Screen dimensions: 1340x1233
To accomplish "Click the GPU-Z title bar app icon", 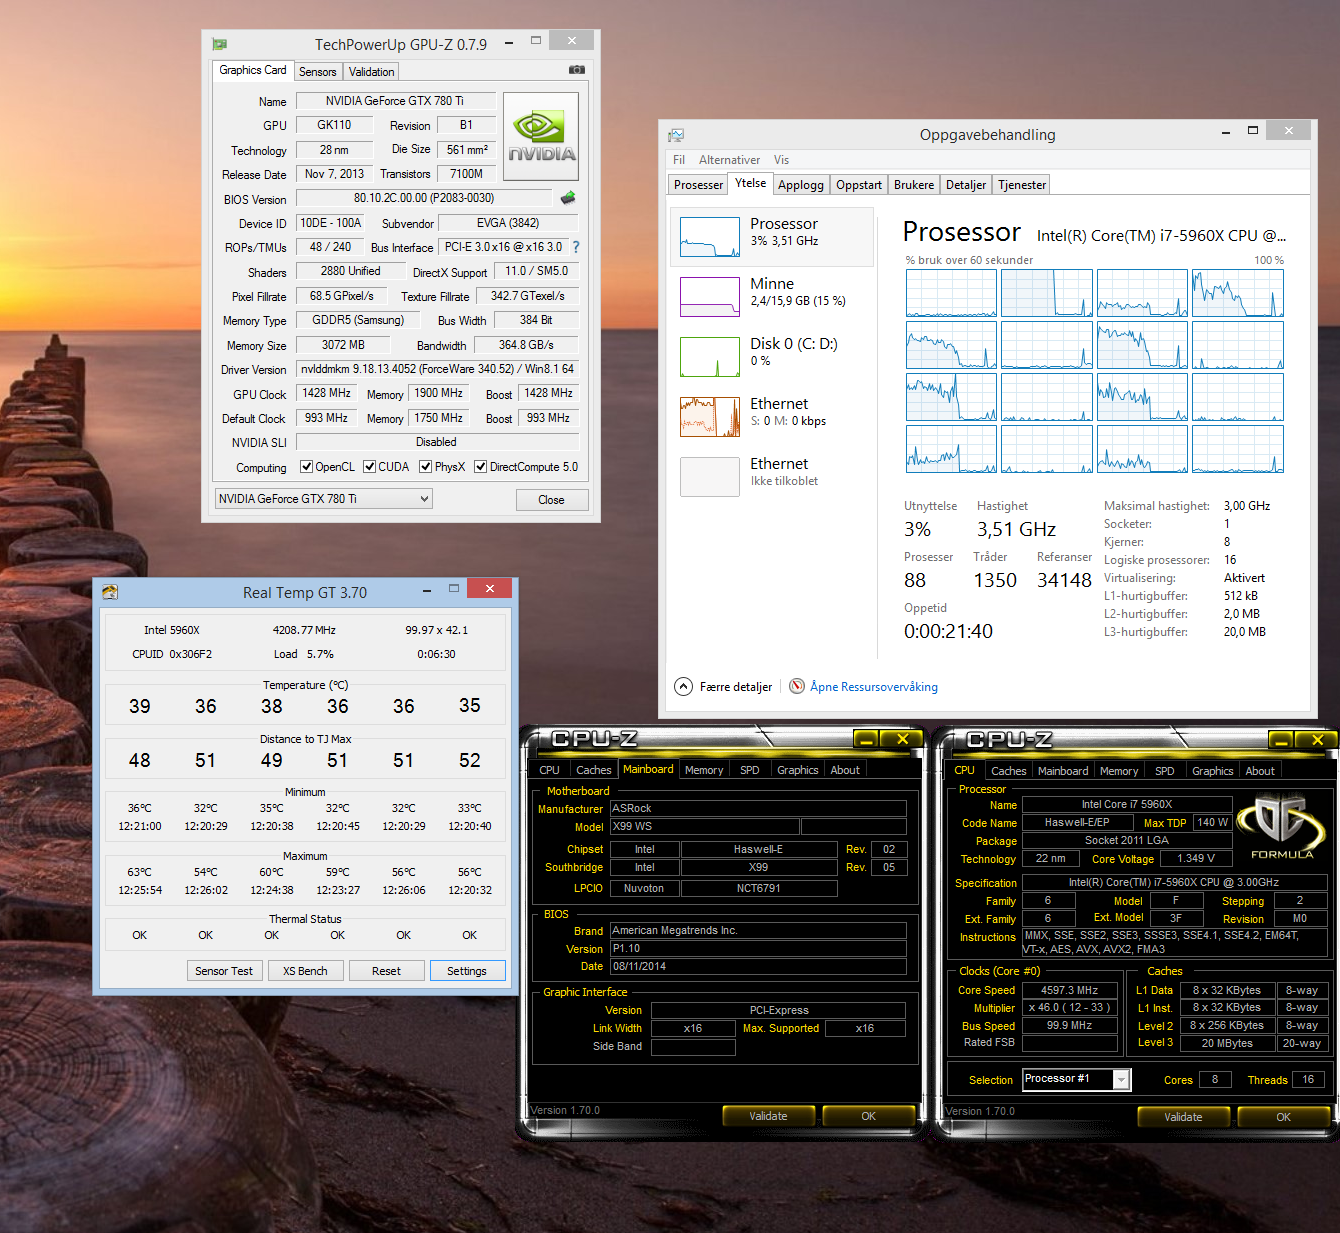I will [x=220, y=44].
